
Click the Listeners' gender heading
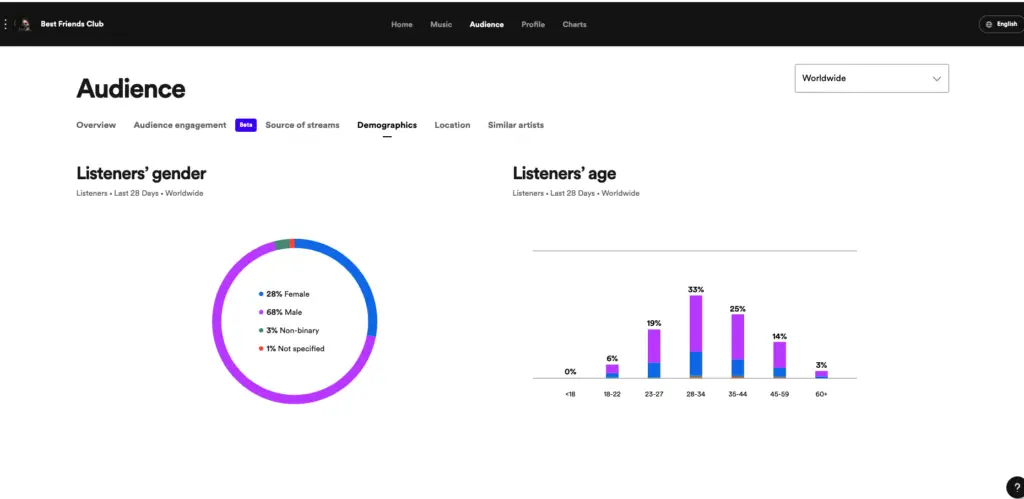coord(141,173)
